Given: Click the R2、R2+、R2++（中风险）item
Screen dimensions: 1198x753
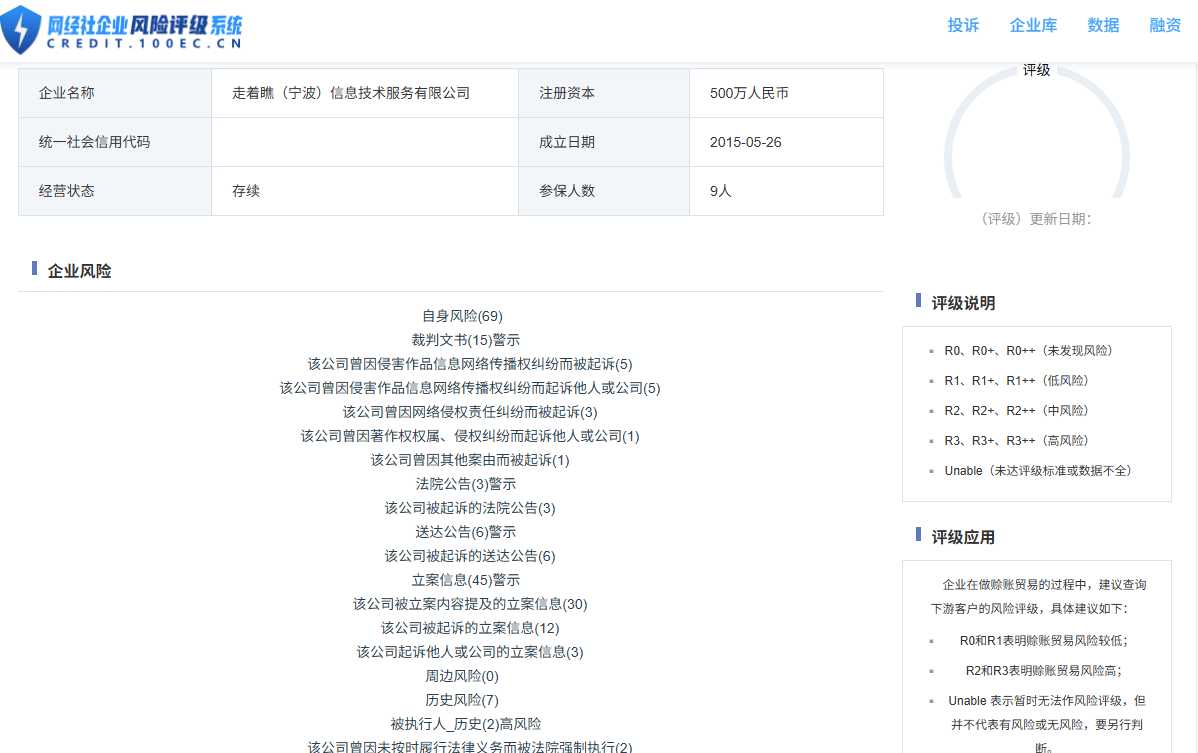Looking at the screenshot, I should pyautogui.click(x=1016, y=411).
